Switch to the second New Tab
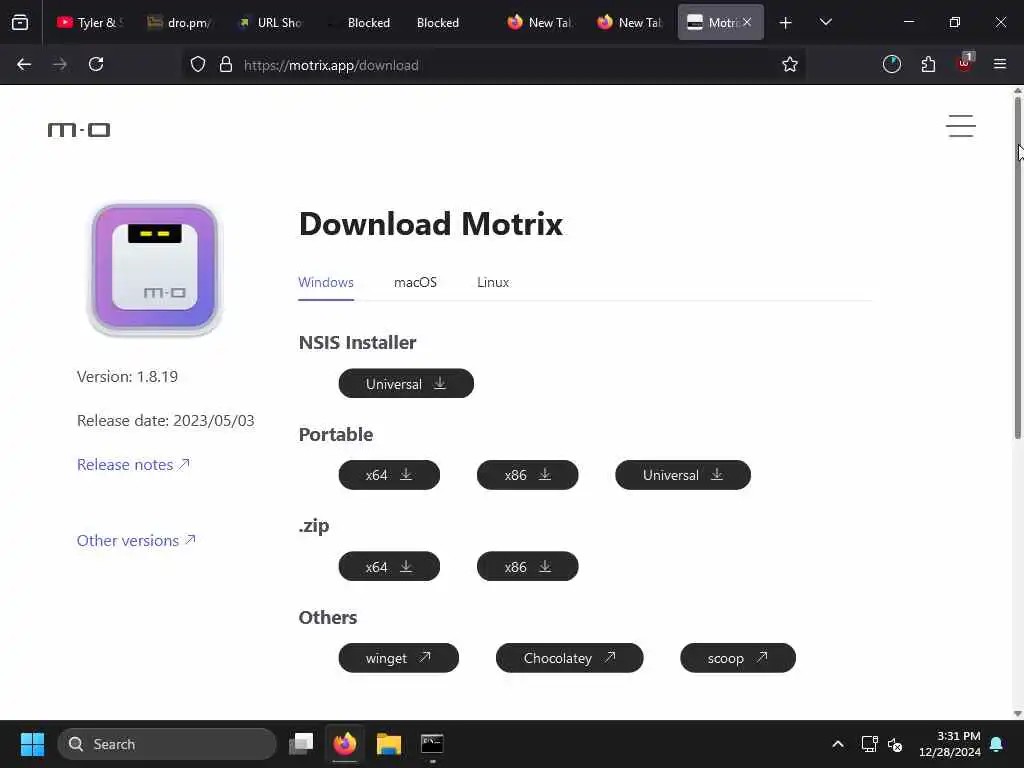 (630, 23)
